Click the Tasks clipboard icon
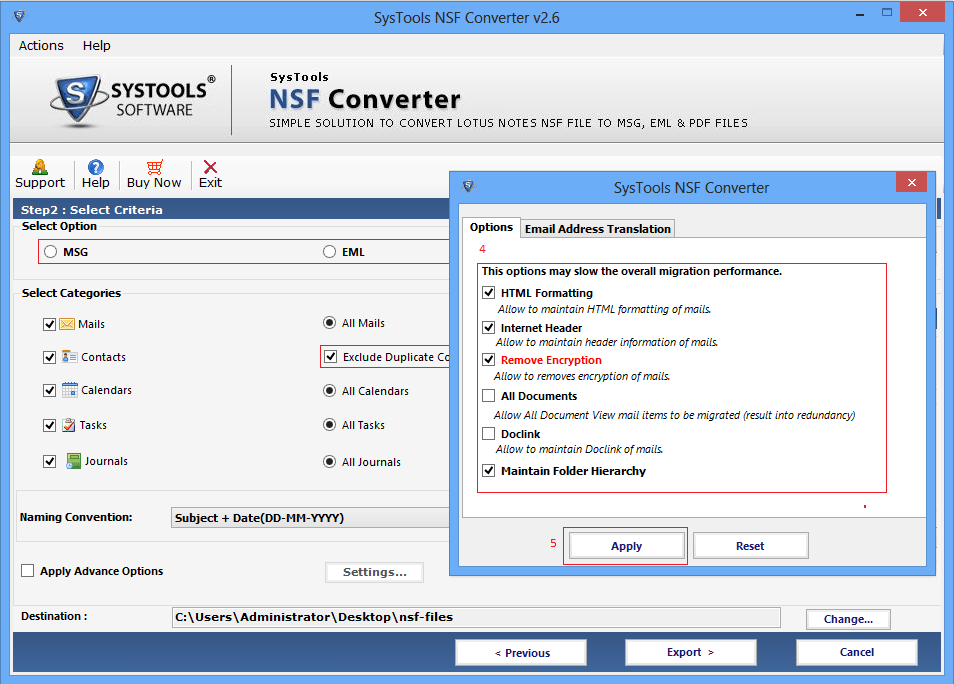The width and height of the screenshot is (954, 684). click(x=69, y=425)
